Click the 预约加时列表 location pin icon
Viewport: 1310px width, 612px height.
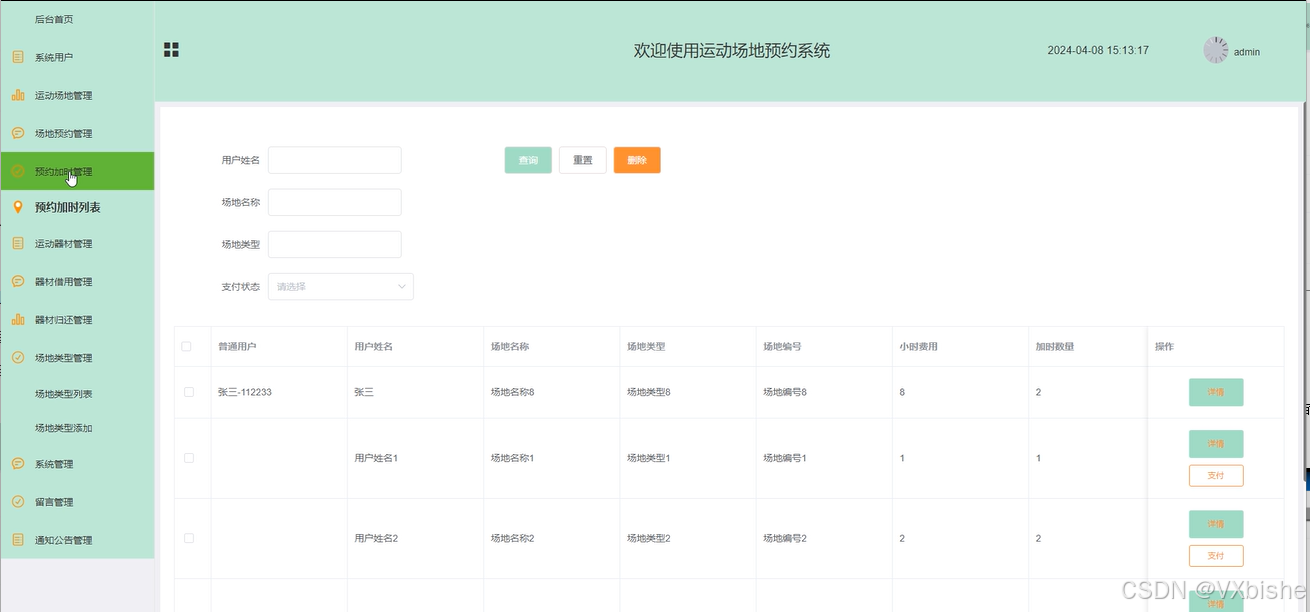(18, 207)
